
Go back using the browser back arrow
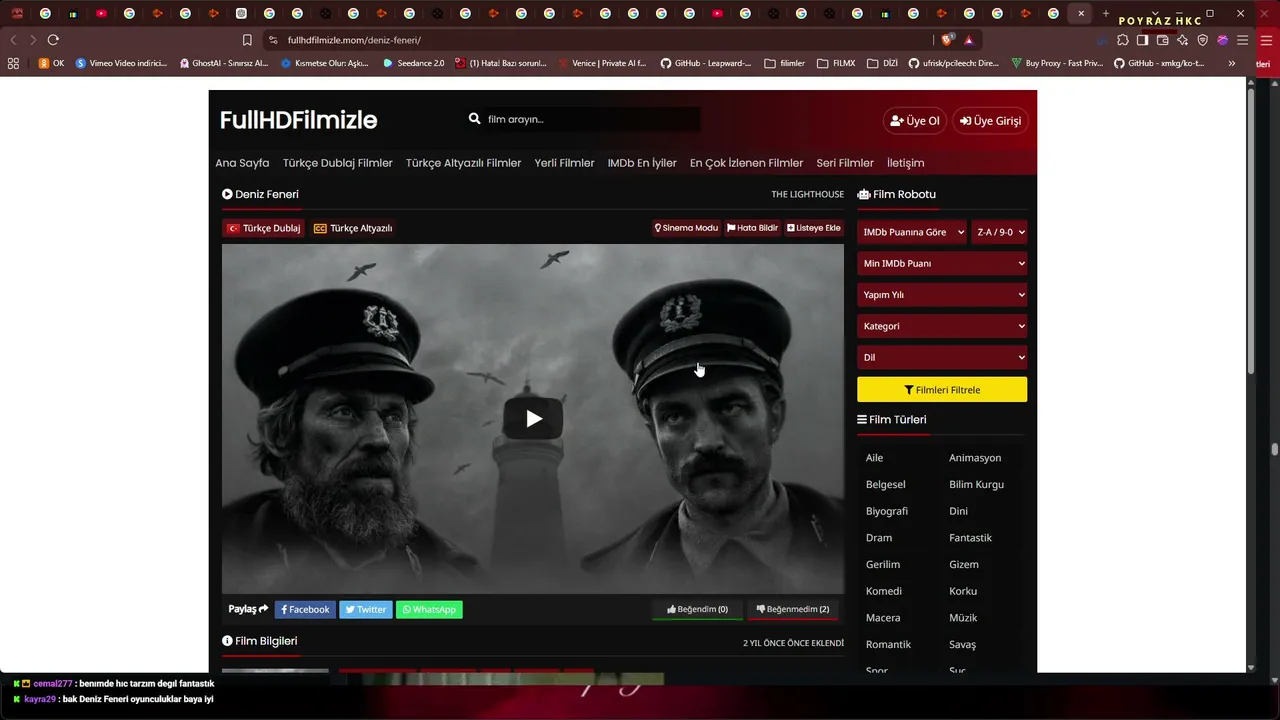pos(13,40)
